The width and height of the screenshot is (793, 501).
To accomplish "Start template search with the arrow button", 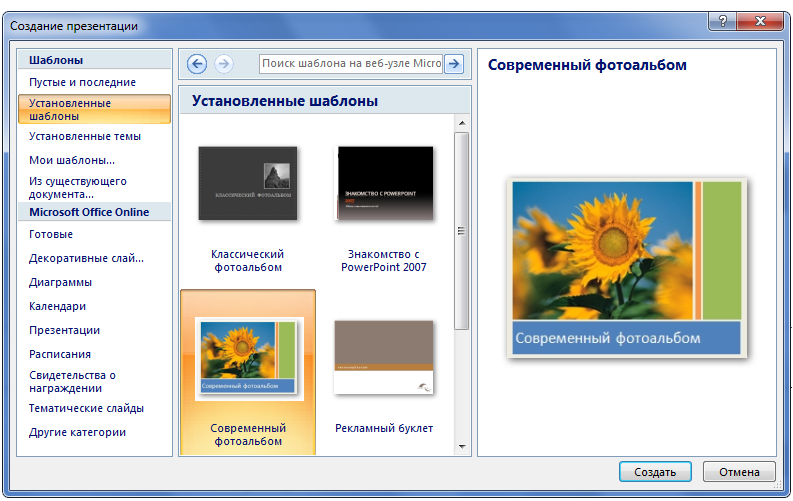I will click(x=454, y=64).
